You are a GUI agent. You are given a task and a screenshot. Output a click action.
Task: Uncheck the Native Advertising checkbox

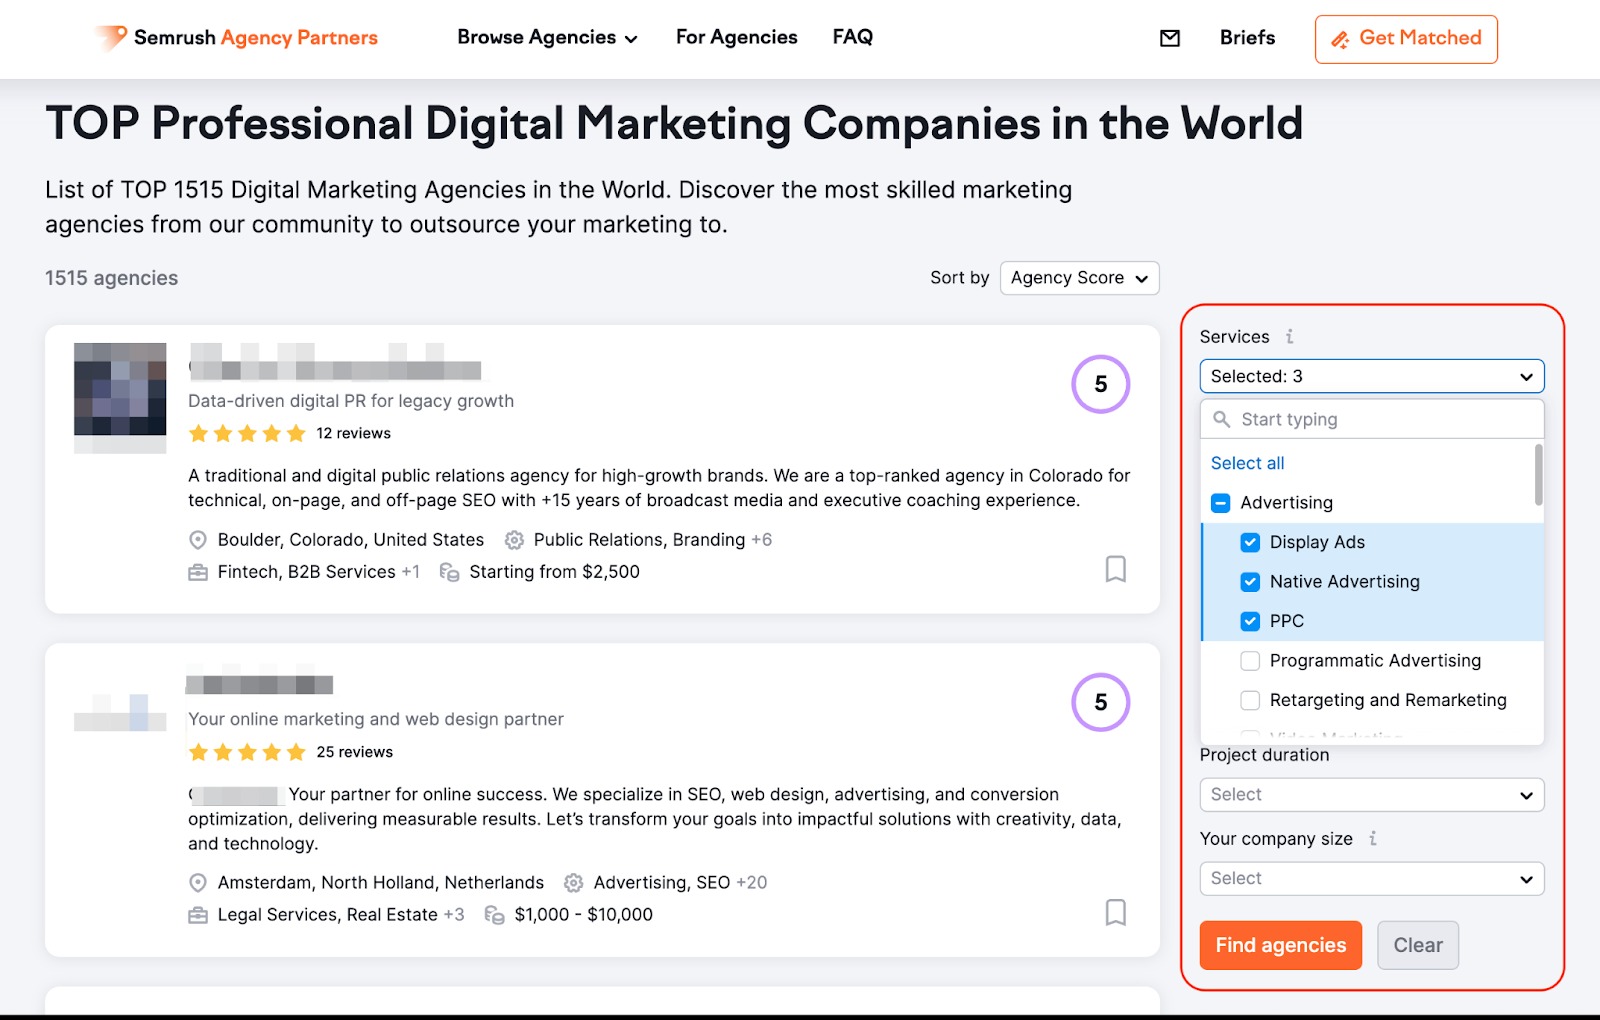click(x=1250, y=582)
